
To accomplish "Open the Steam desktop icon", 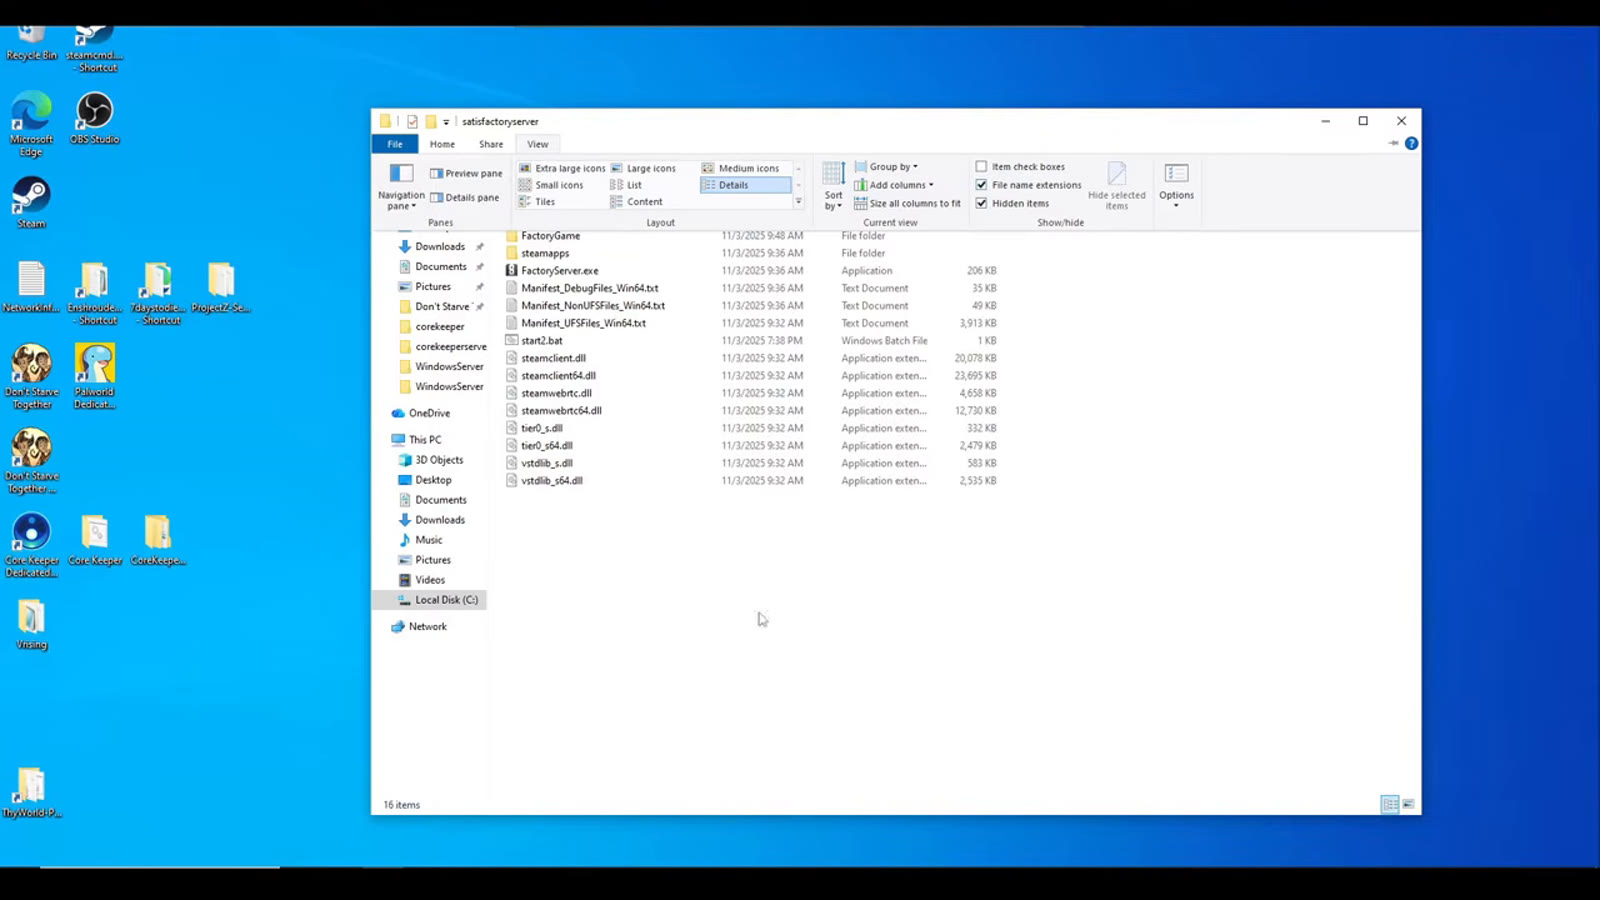I will pyautogui.click(x=31, y=202).
